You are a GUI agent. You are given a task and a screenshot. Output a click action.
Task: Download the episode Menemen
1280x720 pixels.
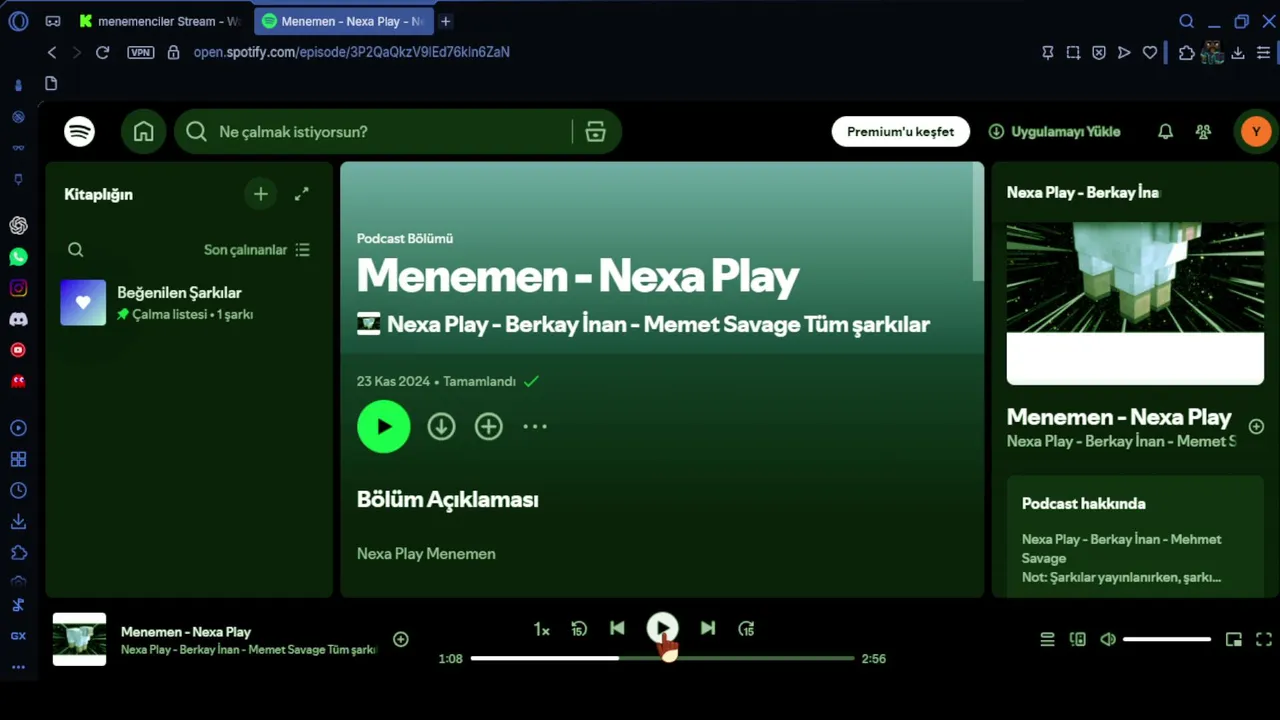[x=441, y=427]
